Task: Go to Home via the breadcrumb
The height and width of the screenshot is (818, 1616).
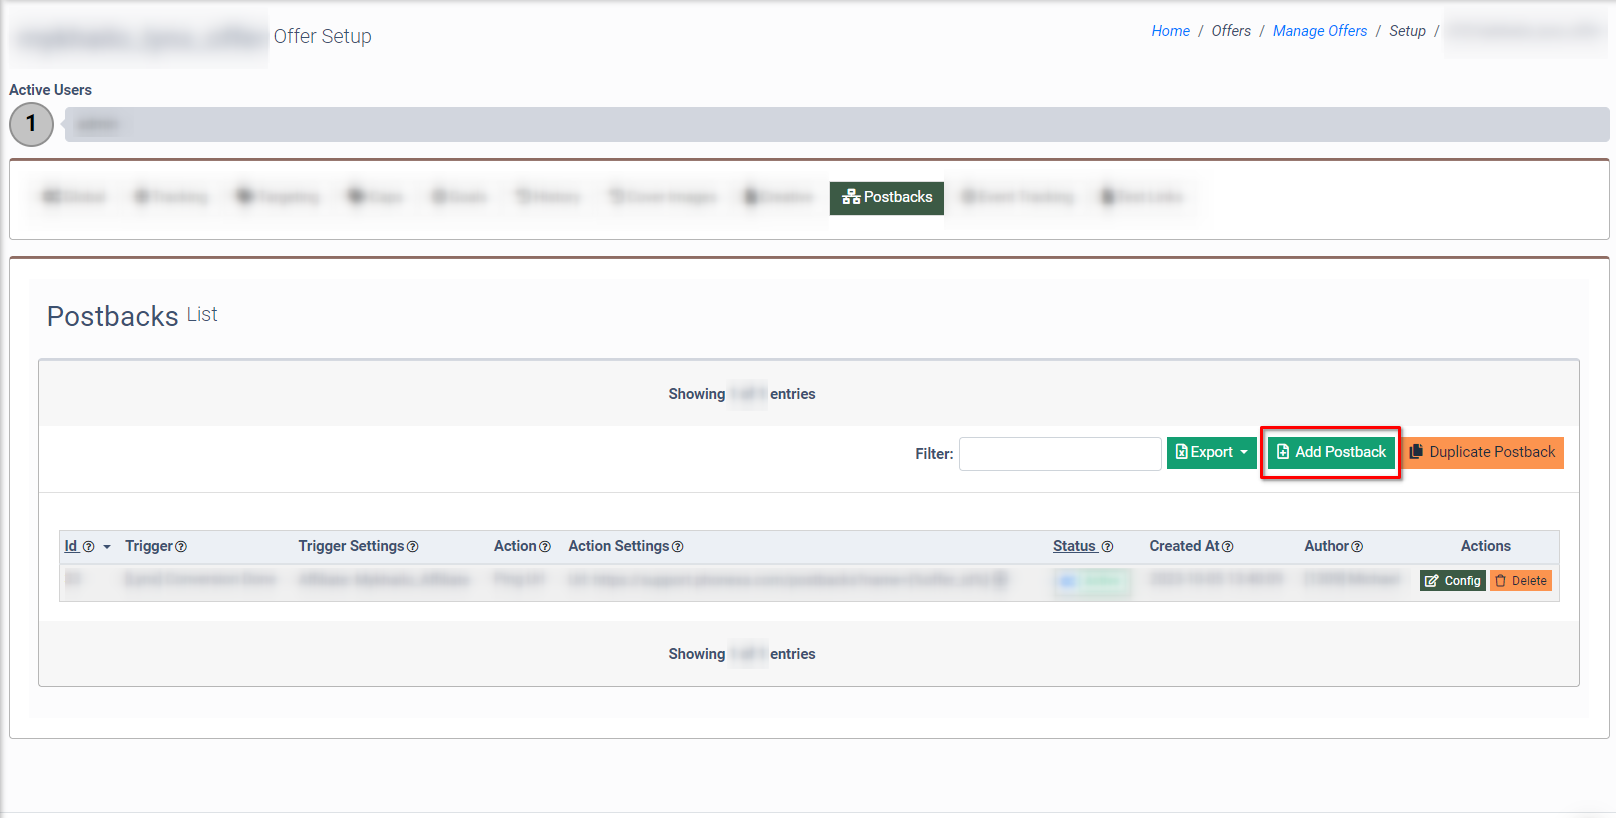Action: tap(1170, 31)
